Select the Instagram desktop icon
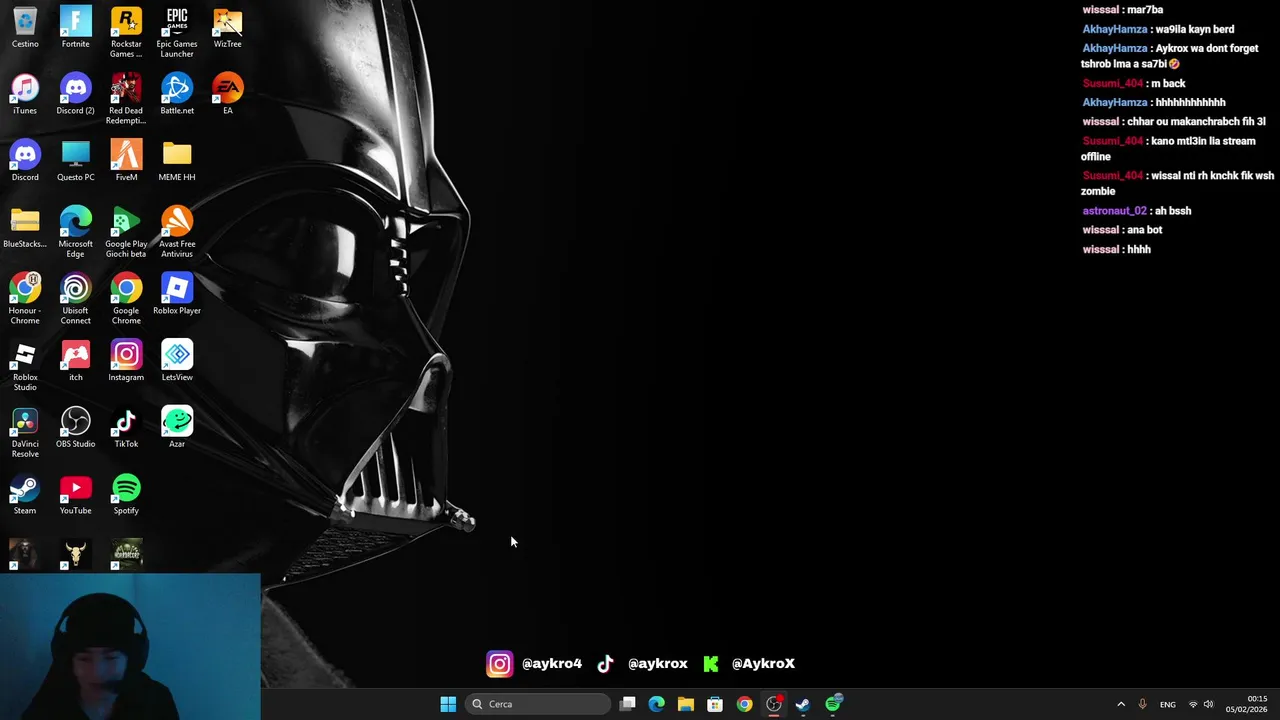The width and height of the screenshot is (1280, 720). pyautogui.click(x=126, y=361)
